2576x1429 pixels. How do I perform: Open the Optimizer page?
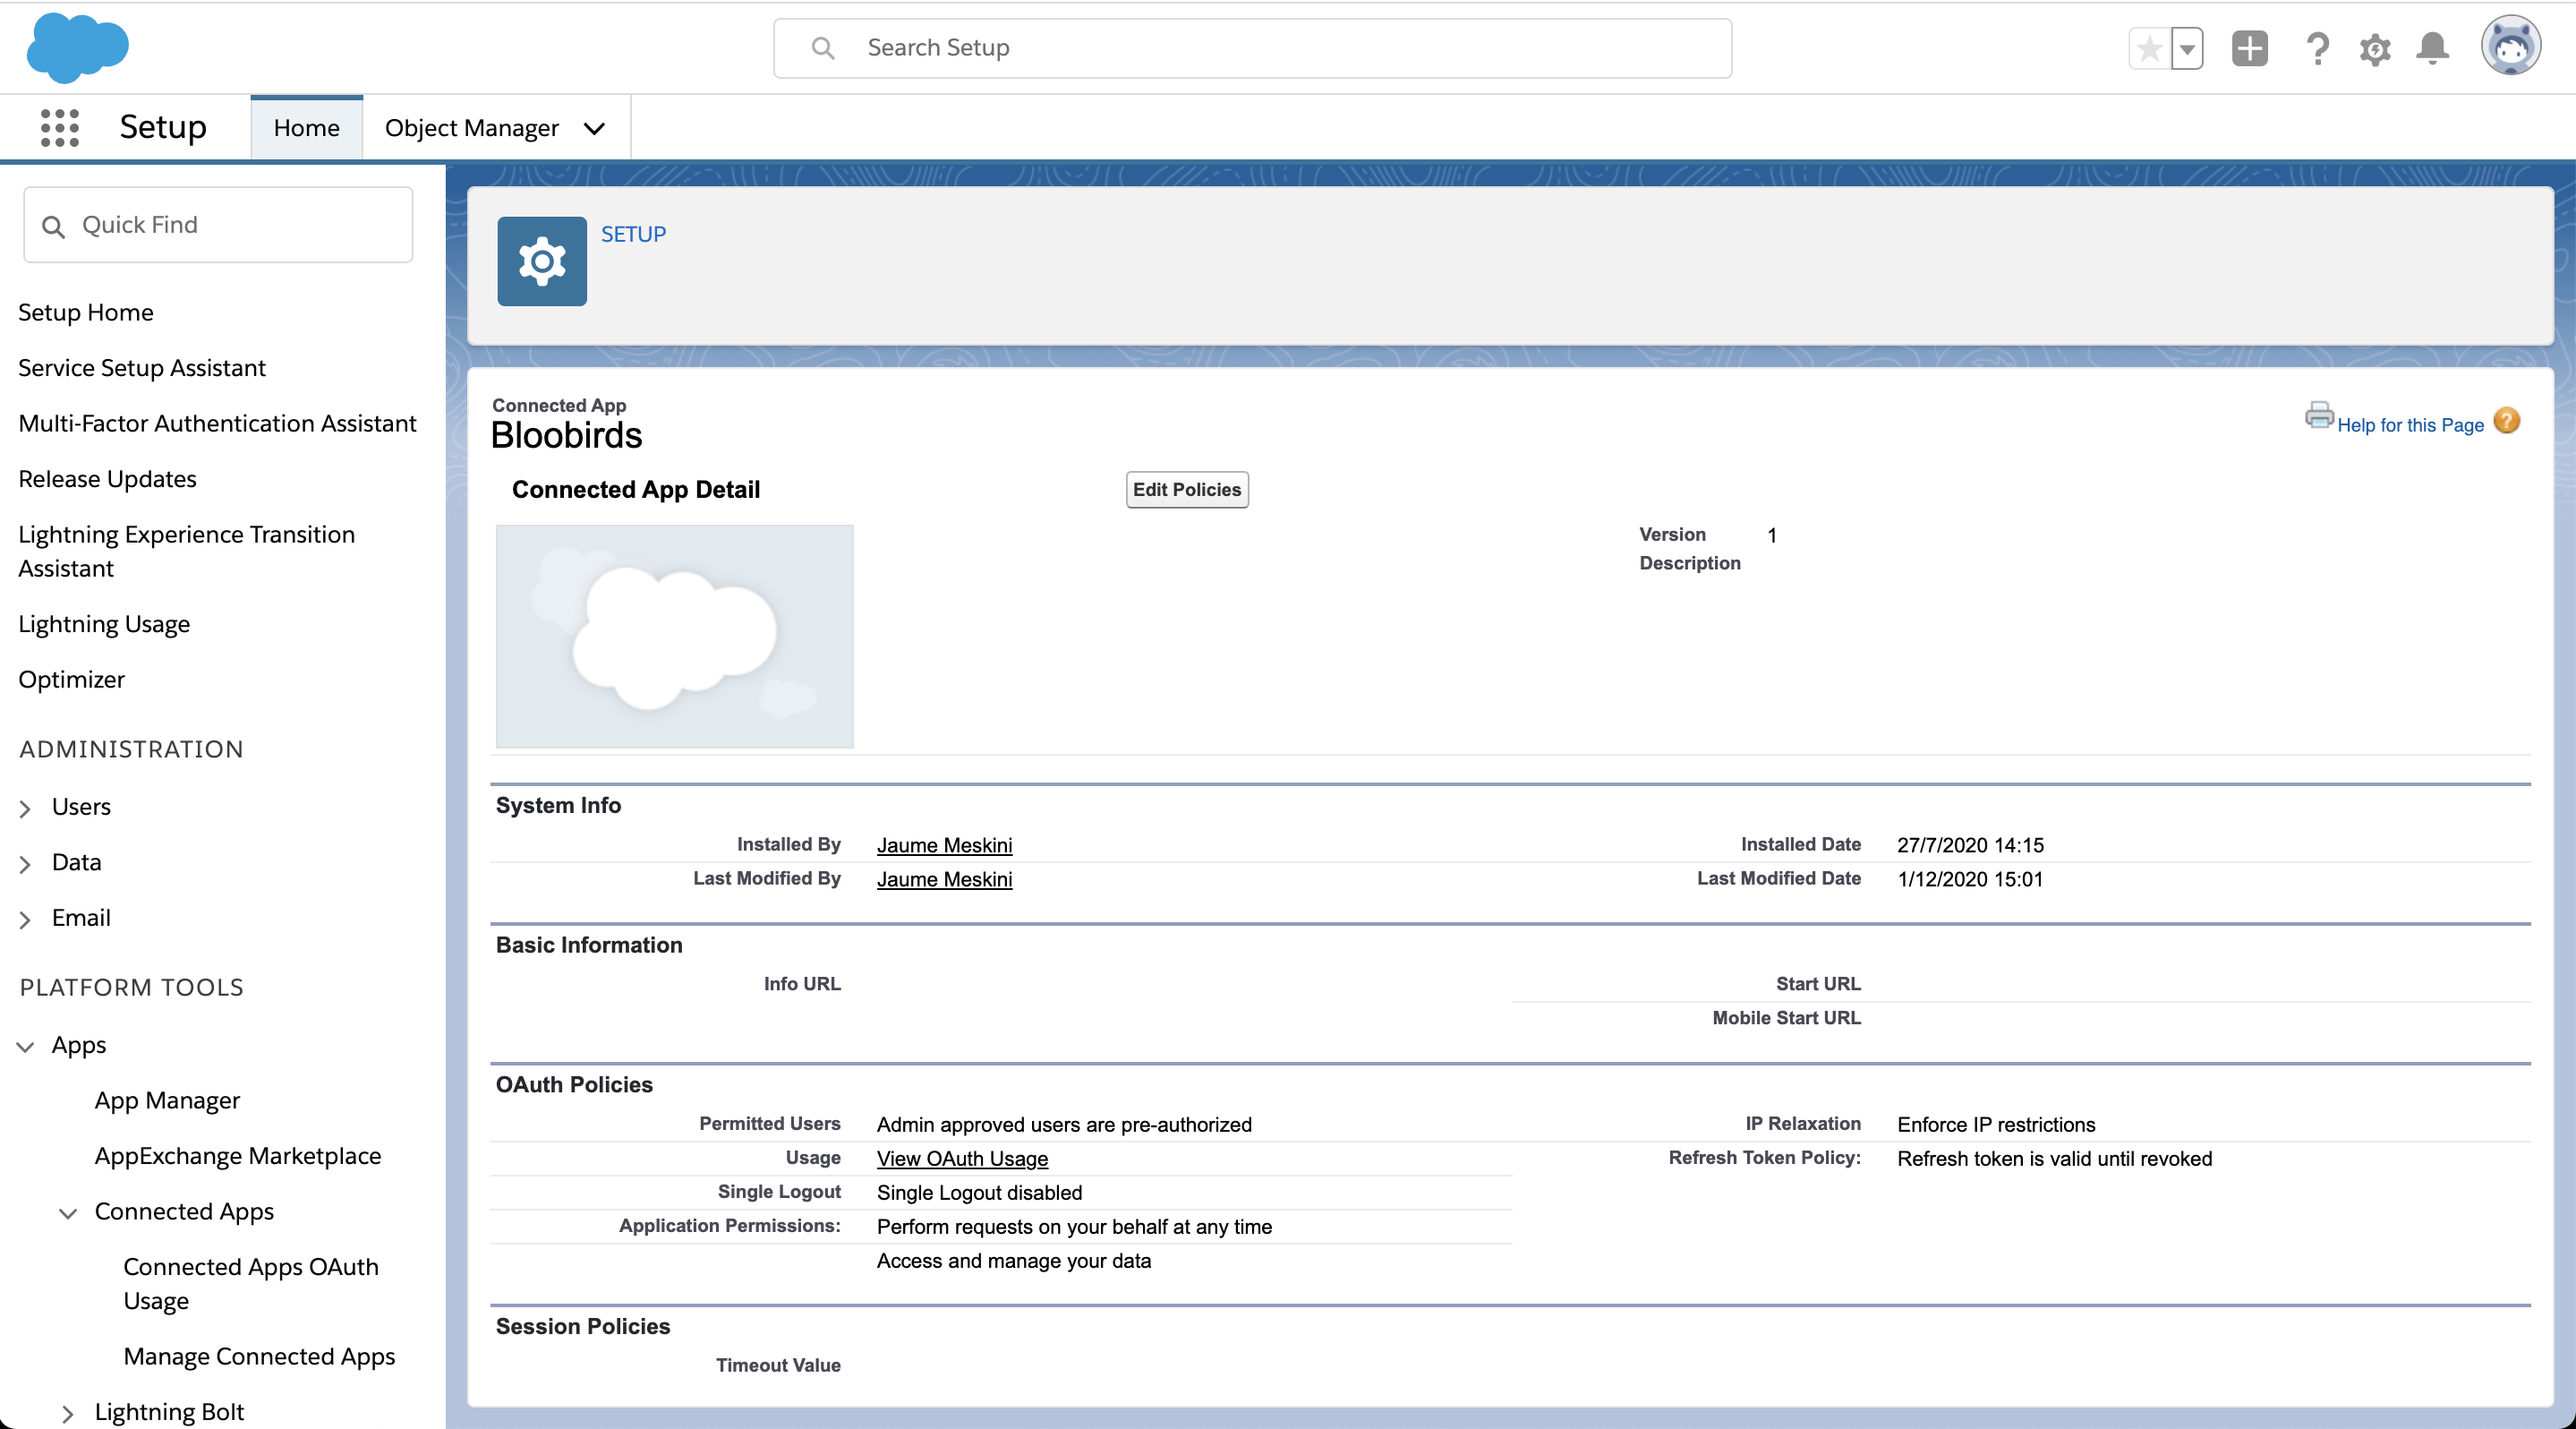point(72,679)
